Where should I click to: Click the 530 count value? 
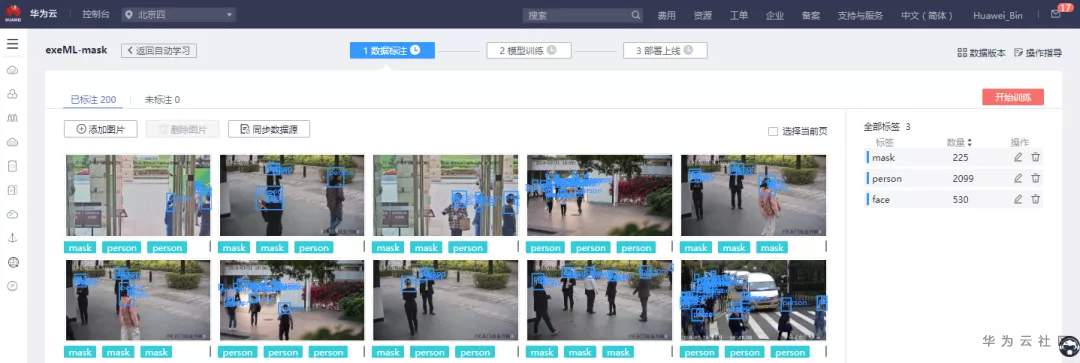[960, 199]
